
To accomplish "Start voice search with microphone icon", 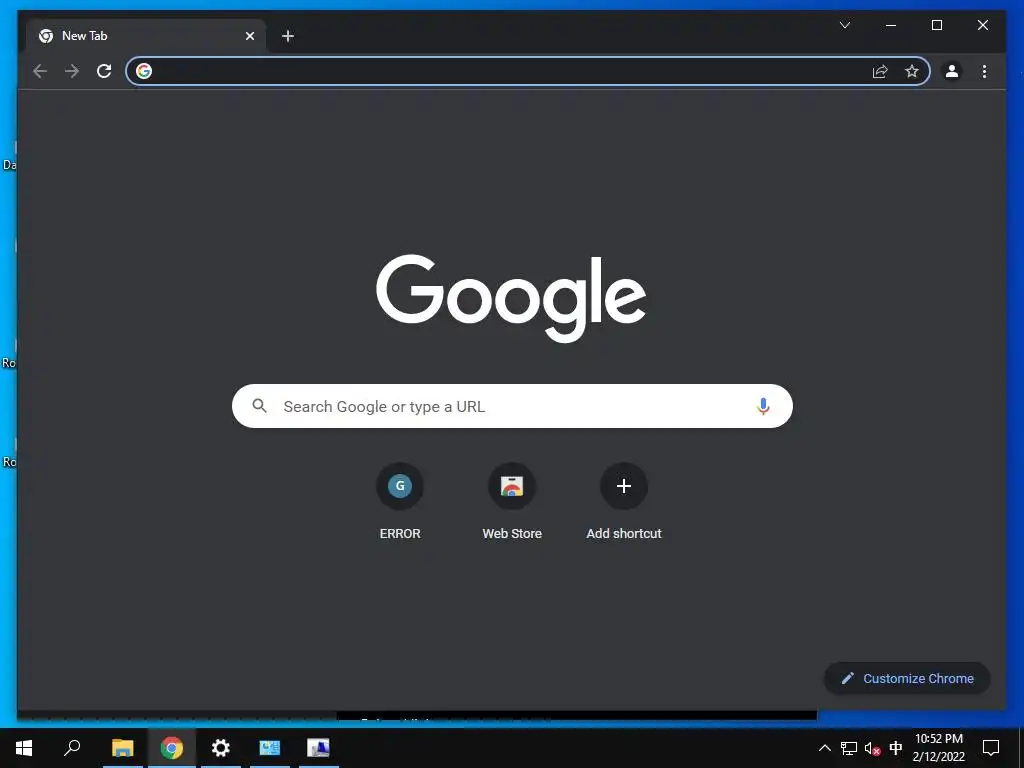I will (763, 406).
